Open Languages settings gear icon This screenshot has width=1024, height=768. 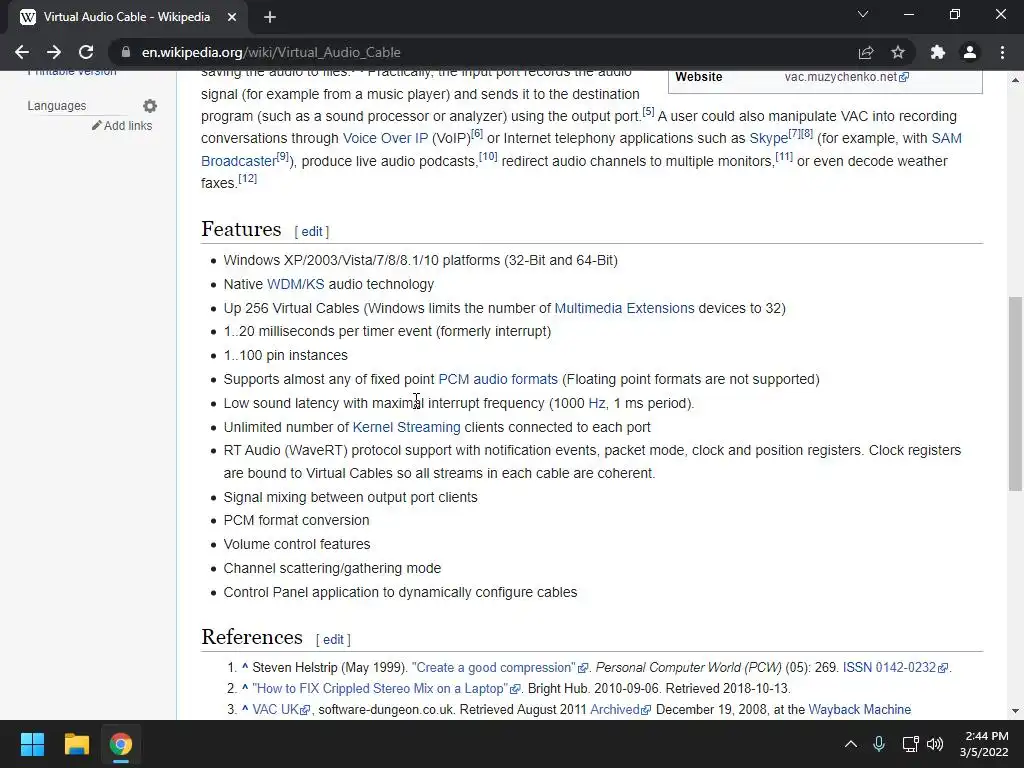[x=150, y=106]
